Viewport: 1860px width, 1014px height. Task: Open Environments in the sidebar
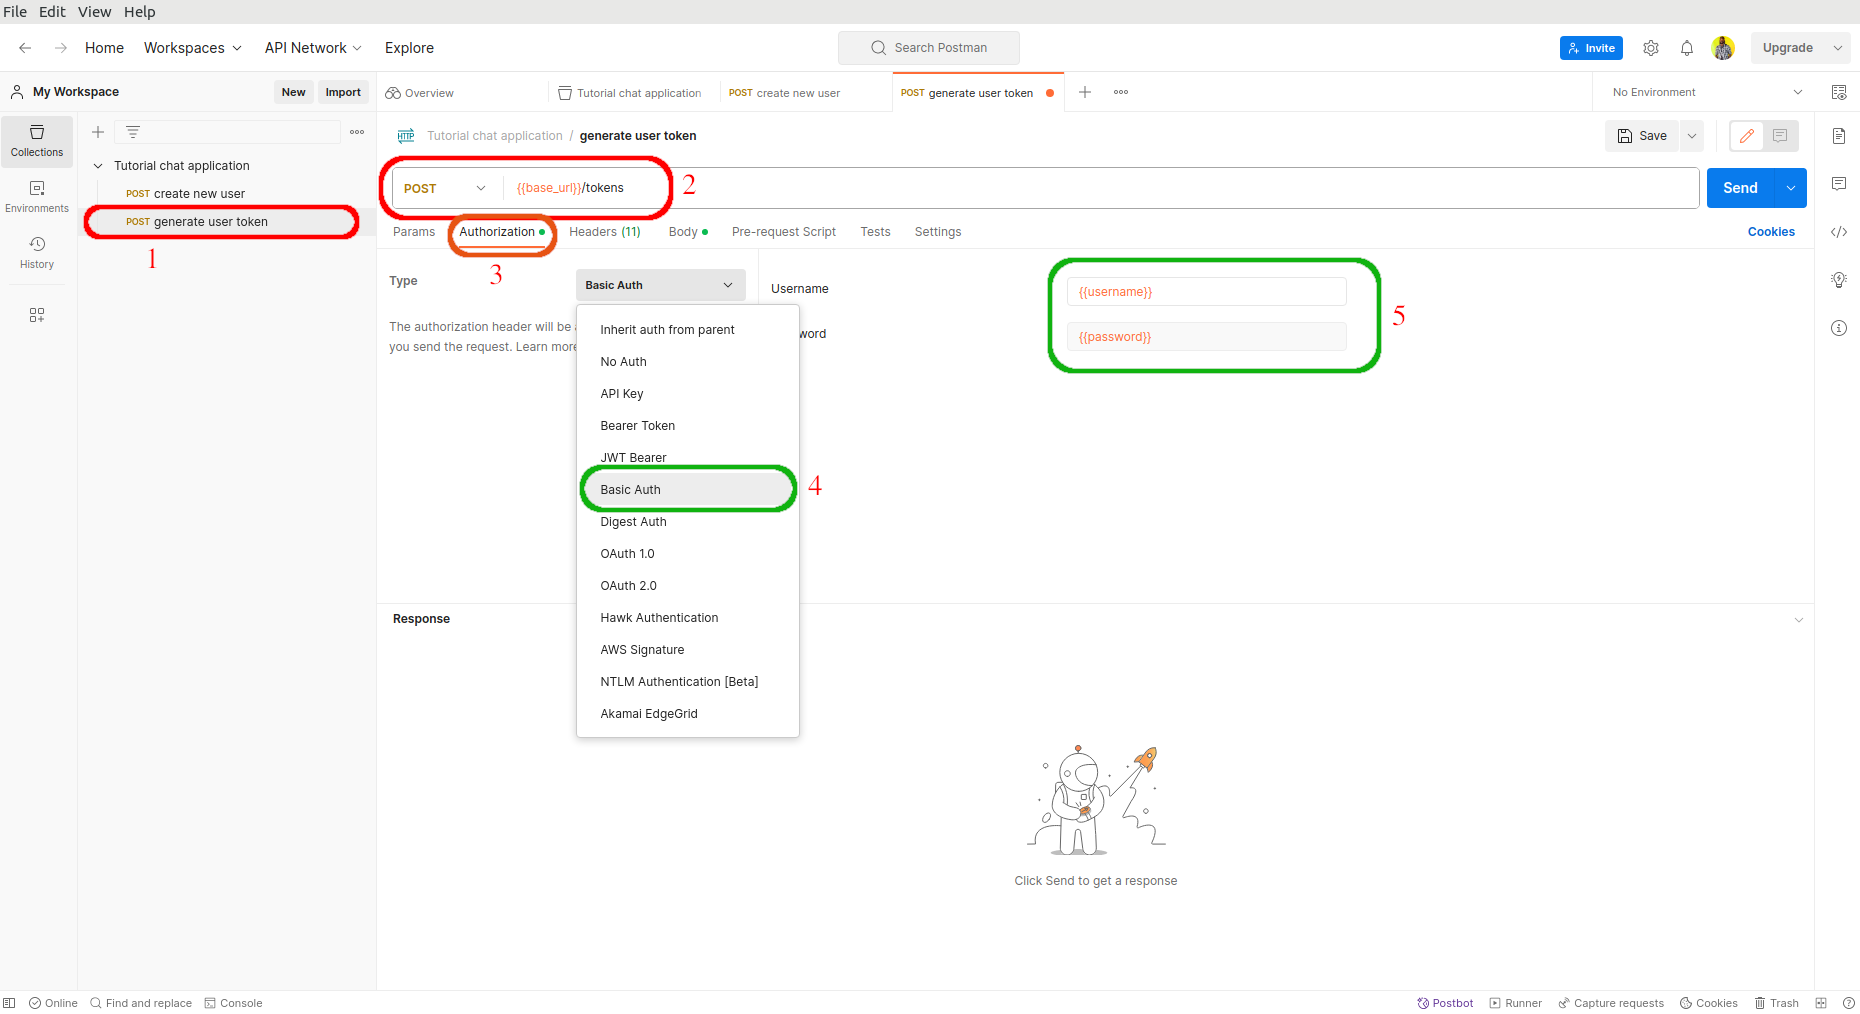[37, 197]
